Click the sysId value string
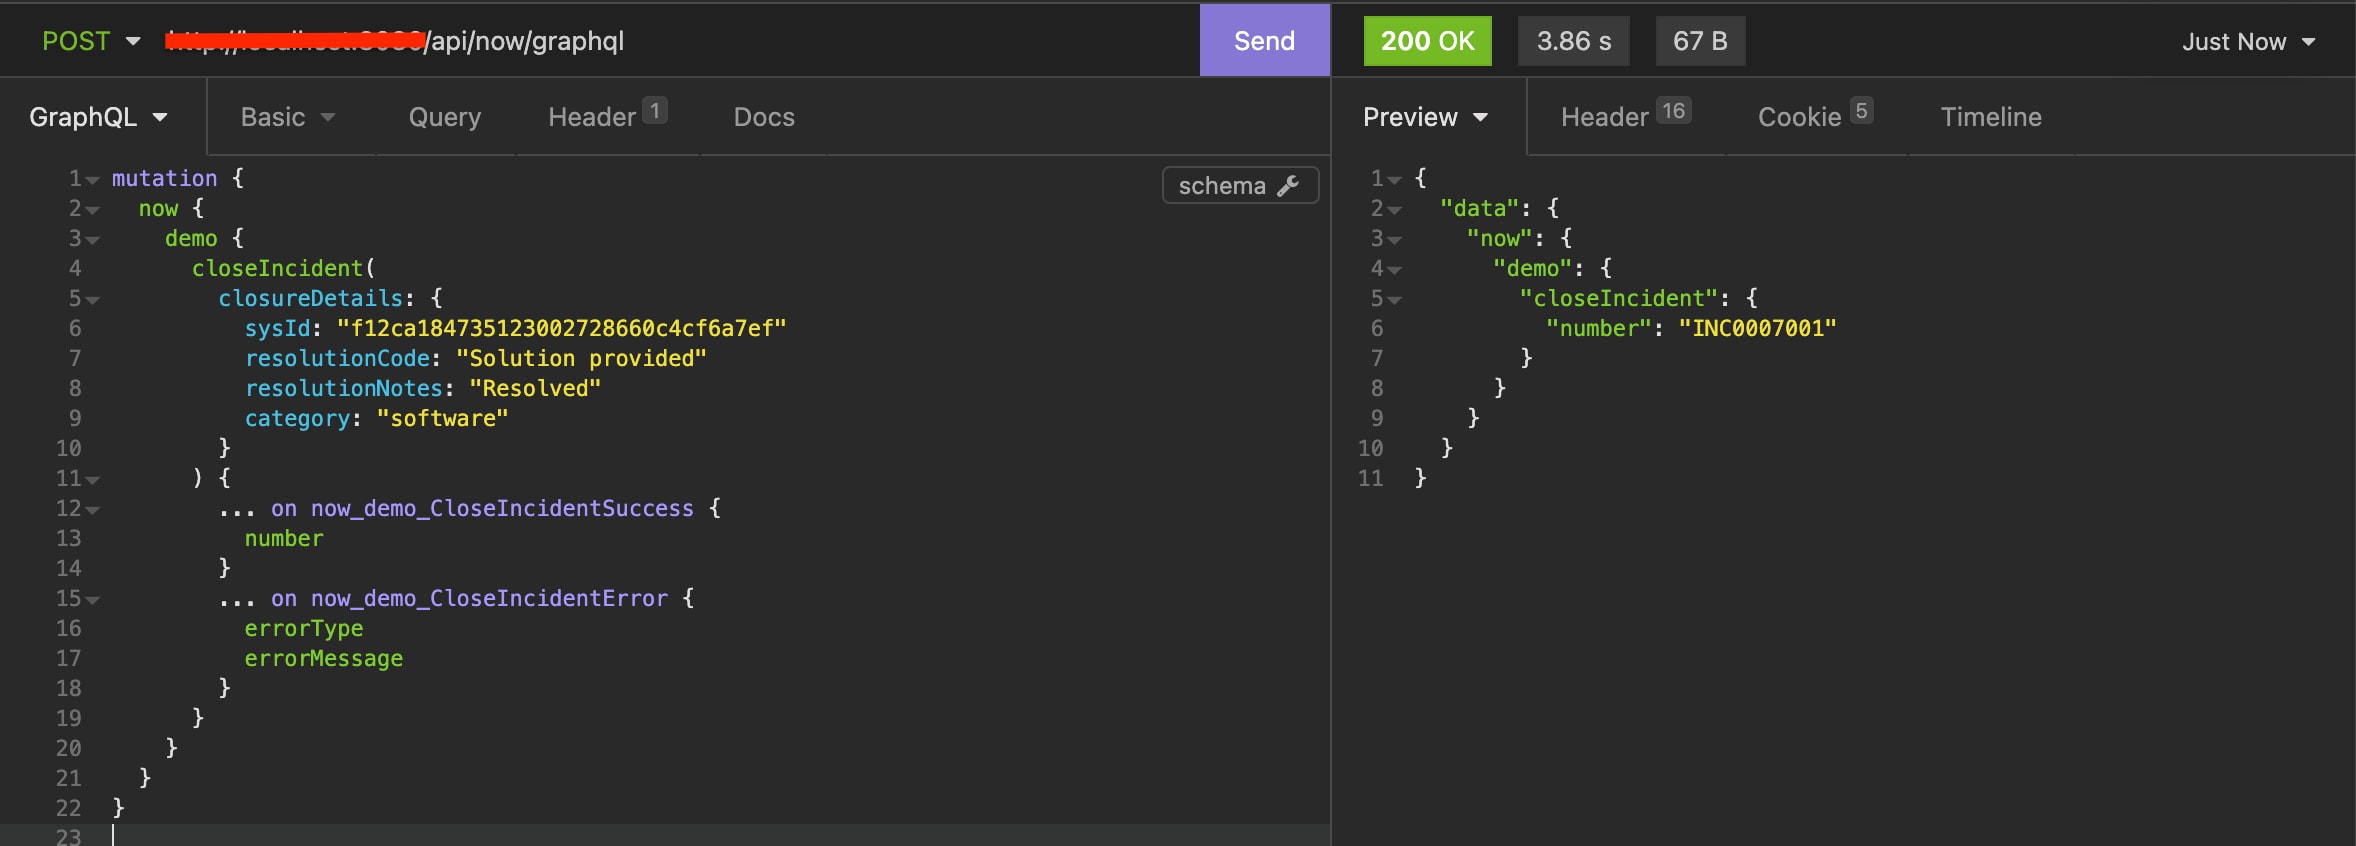Image resolution: width=2356 pixels, height=846 pixels. click(562, 328)
